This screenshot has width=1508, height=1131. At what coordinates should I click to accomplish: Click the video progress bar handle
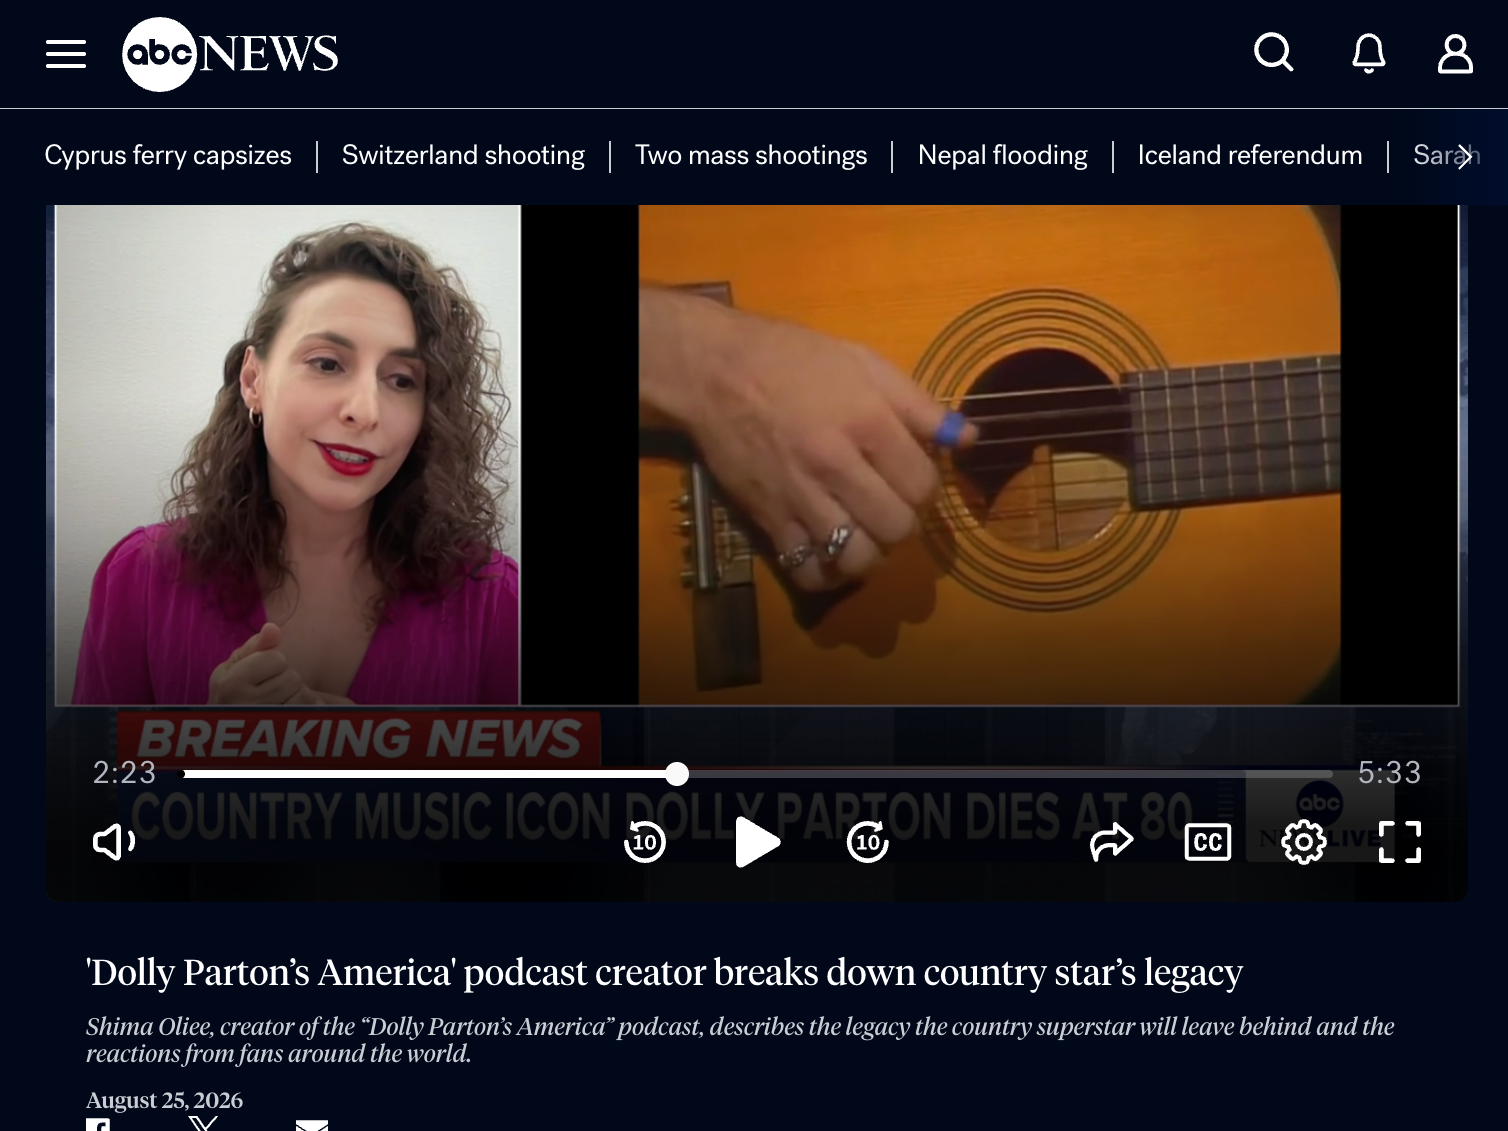pyautogui.click(x=677, y=773)
